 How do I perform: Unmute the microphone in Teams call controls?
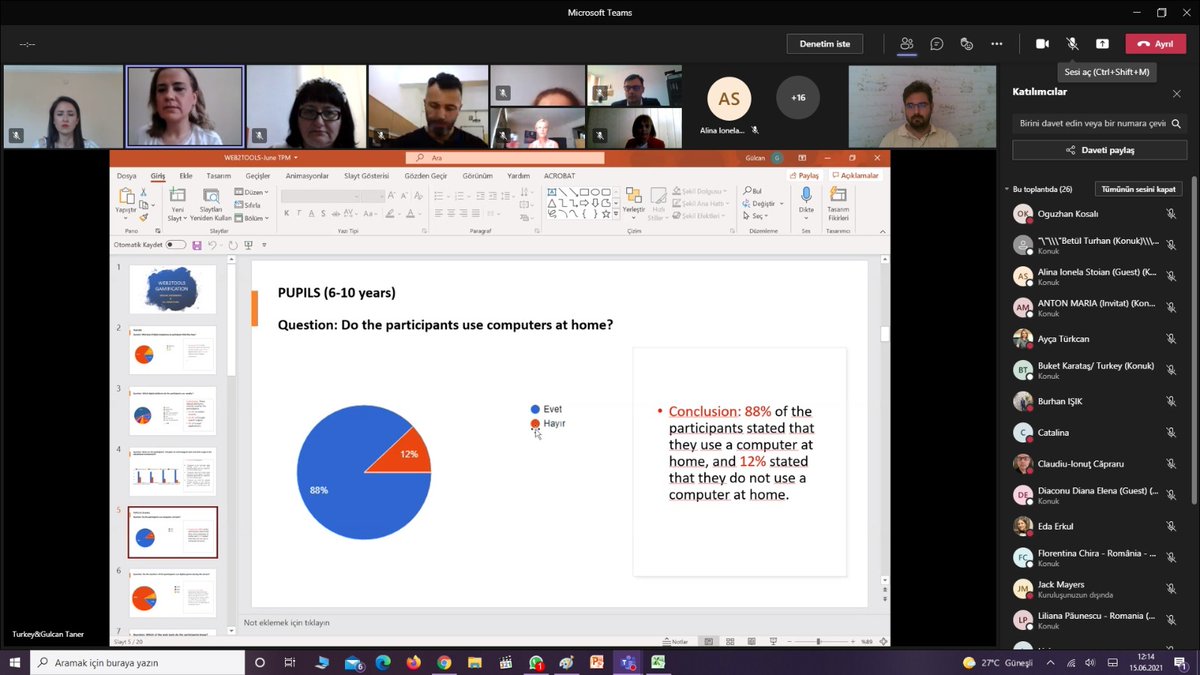coord(1072,44)
